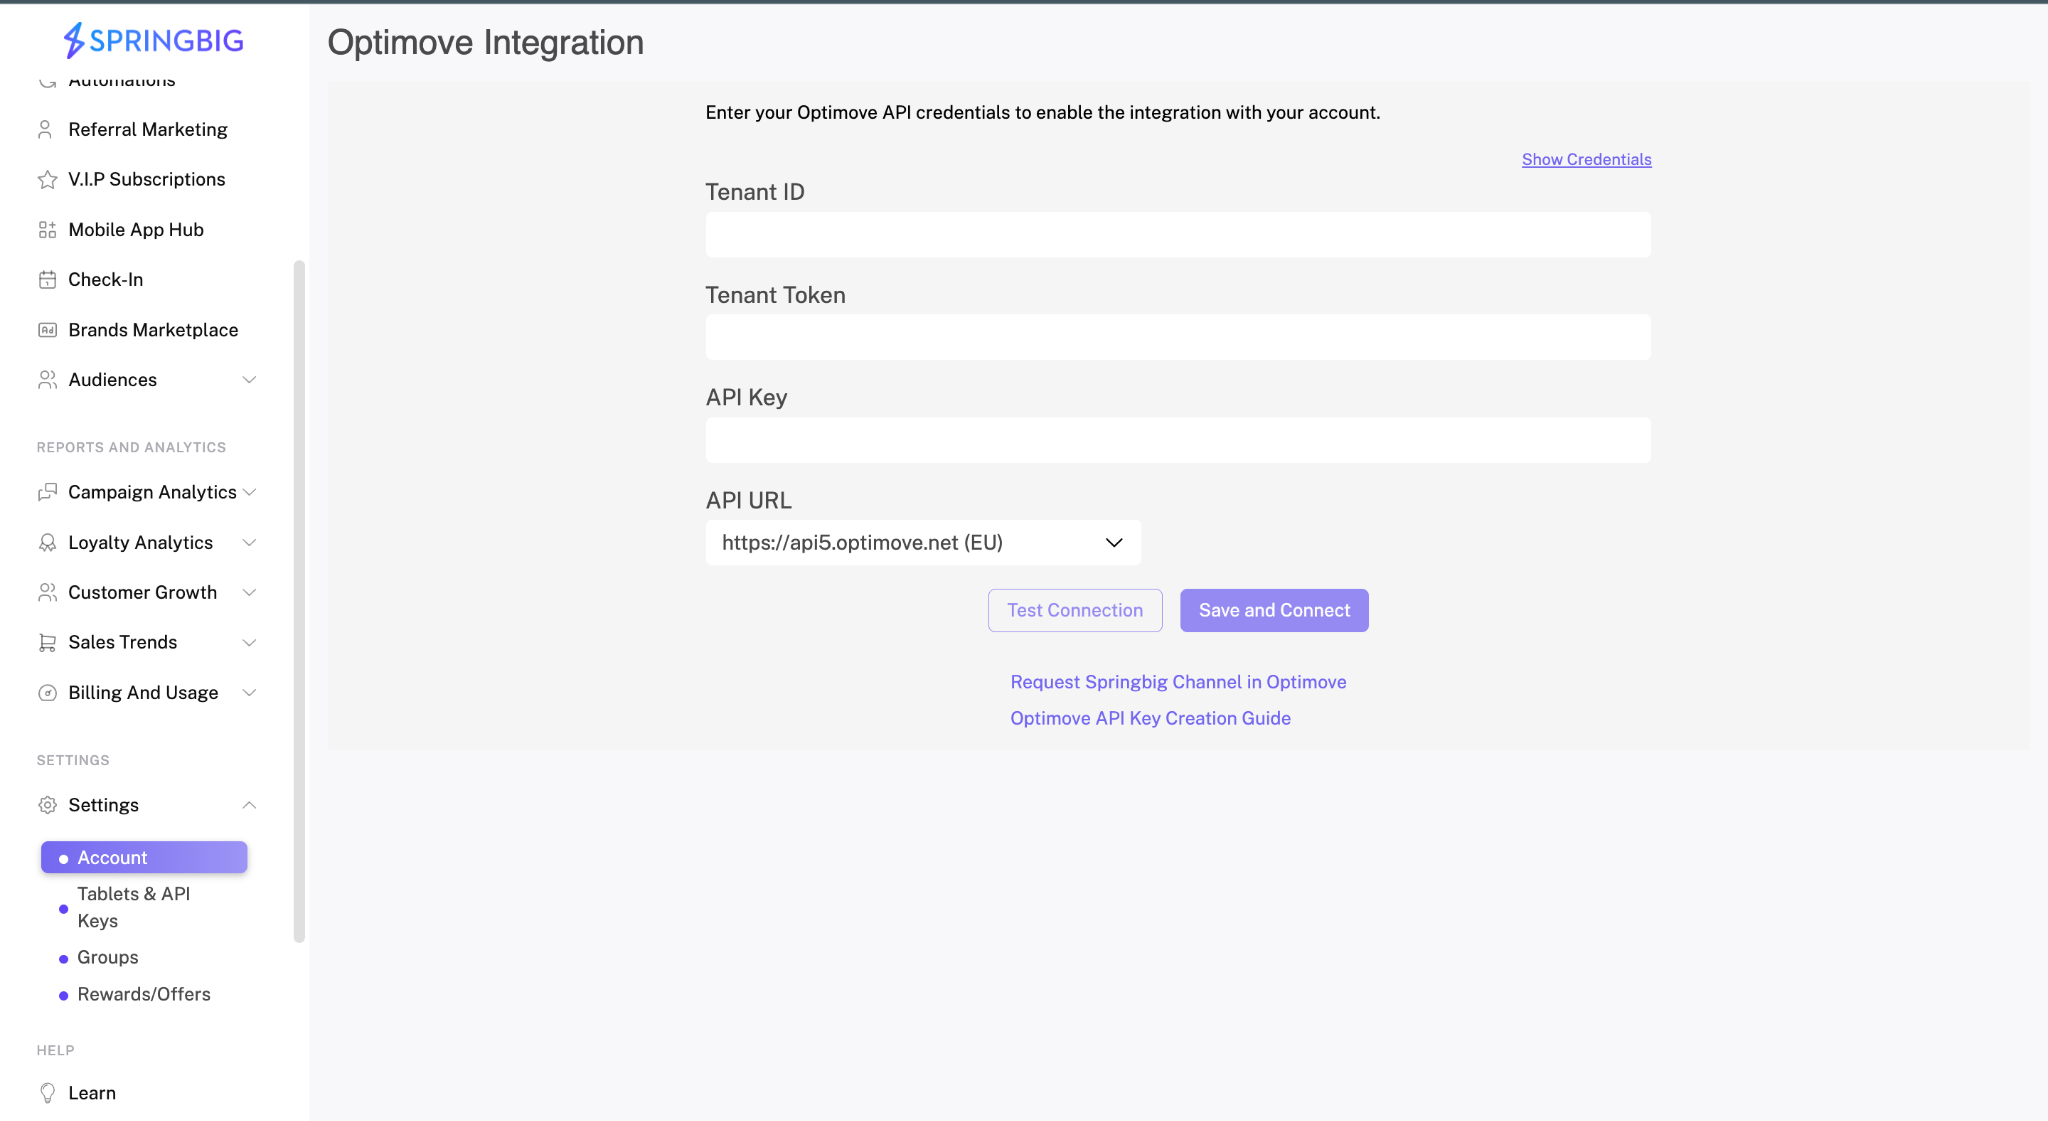Click the Optimove Integration heading

pos(485,42)
